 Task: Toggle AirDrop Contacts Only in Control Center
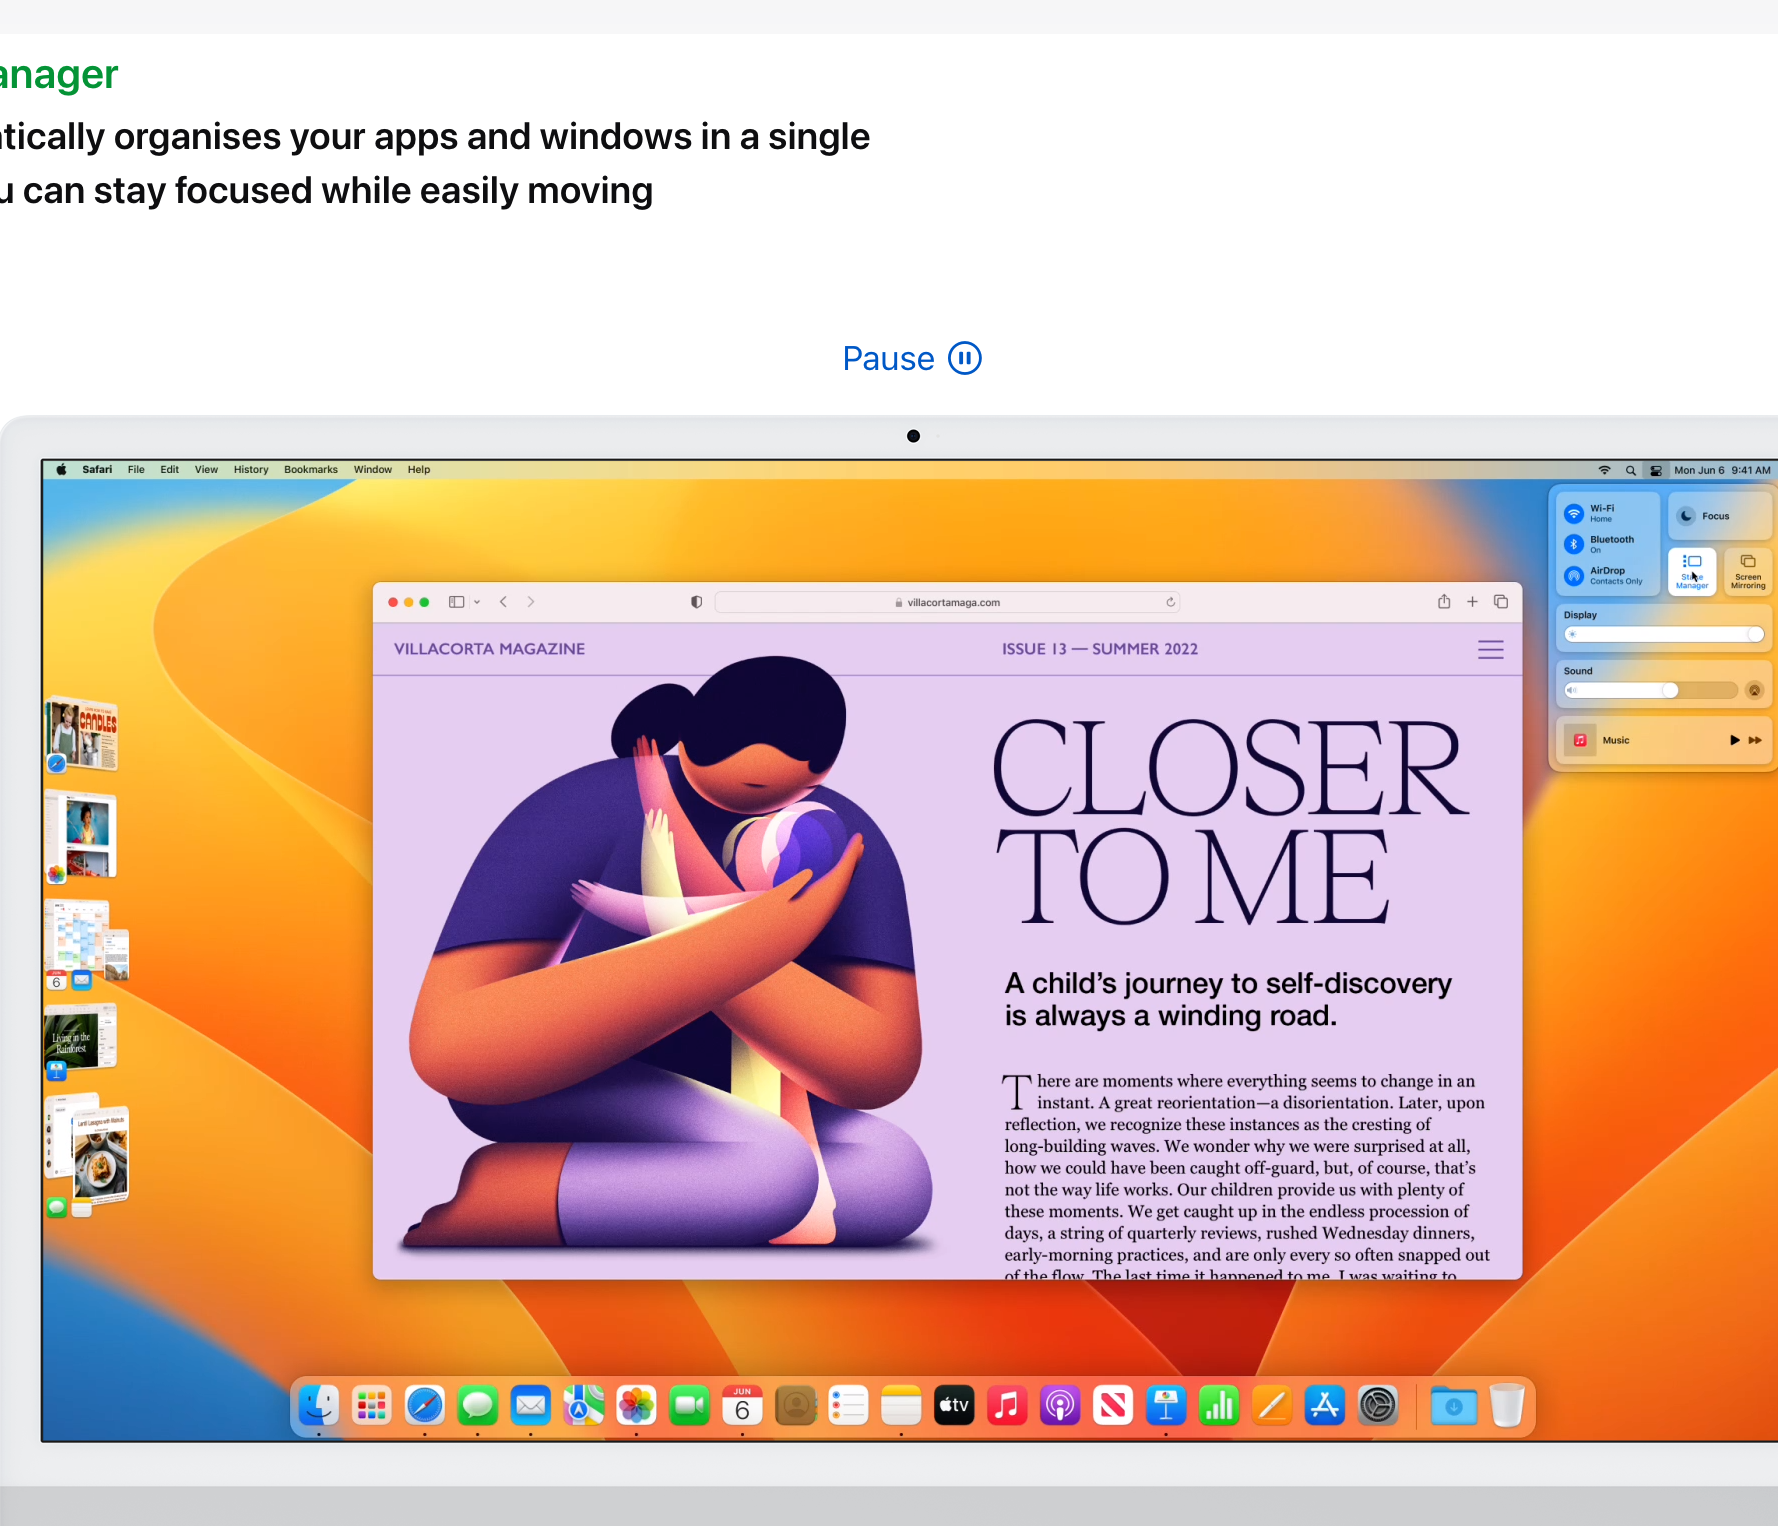(x=1574, y=575)
